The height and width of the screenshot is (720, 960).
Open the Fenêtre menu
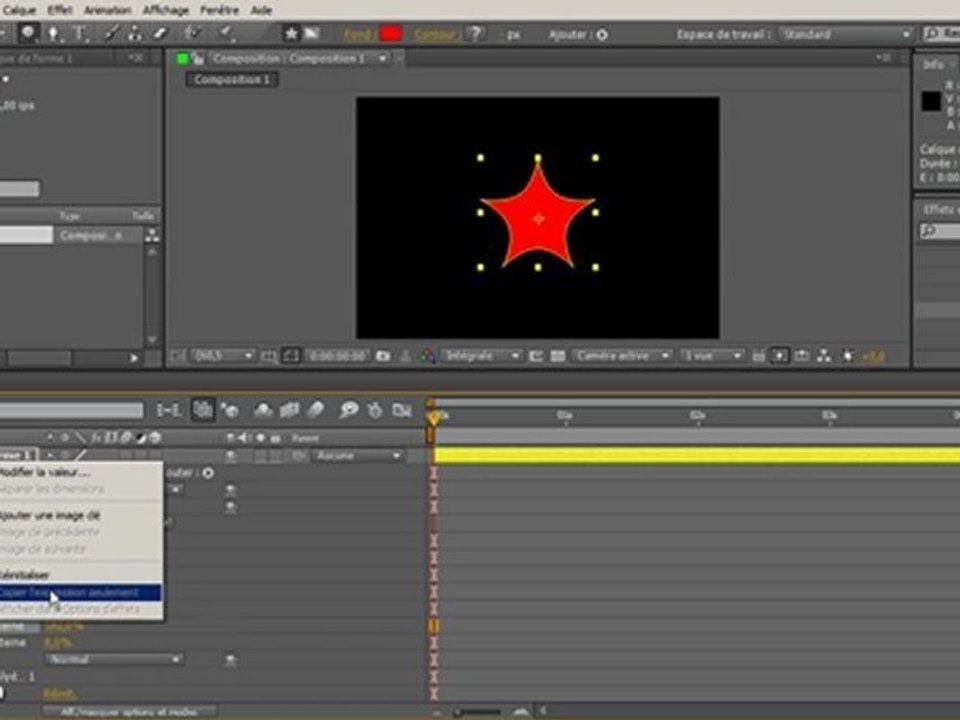tap(219, 10)
